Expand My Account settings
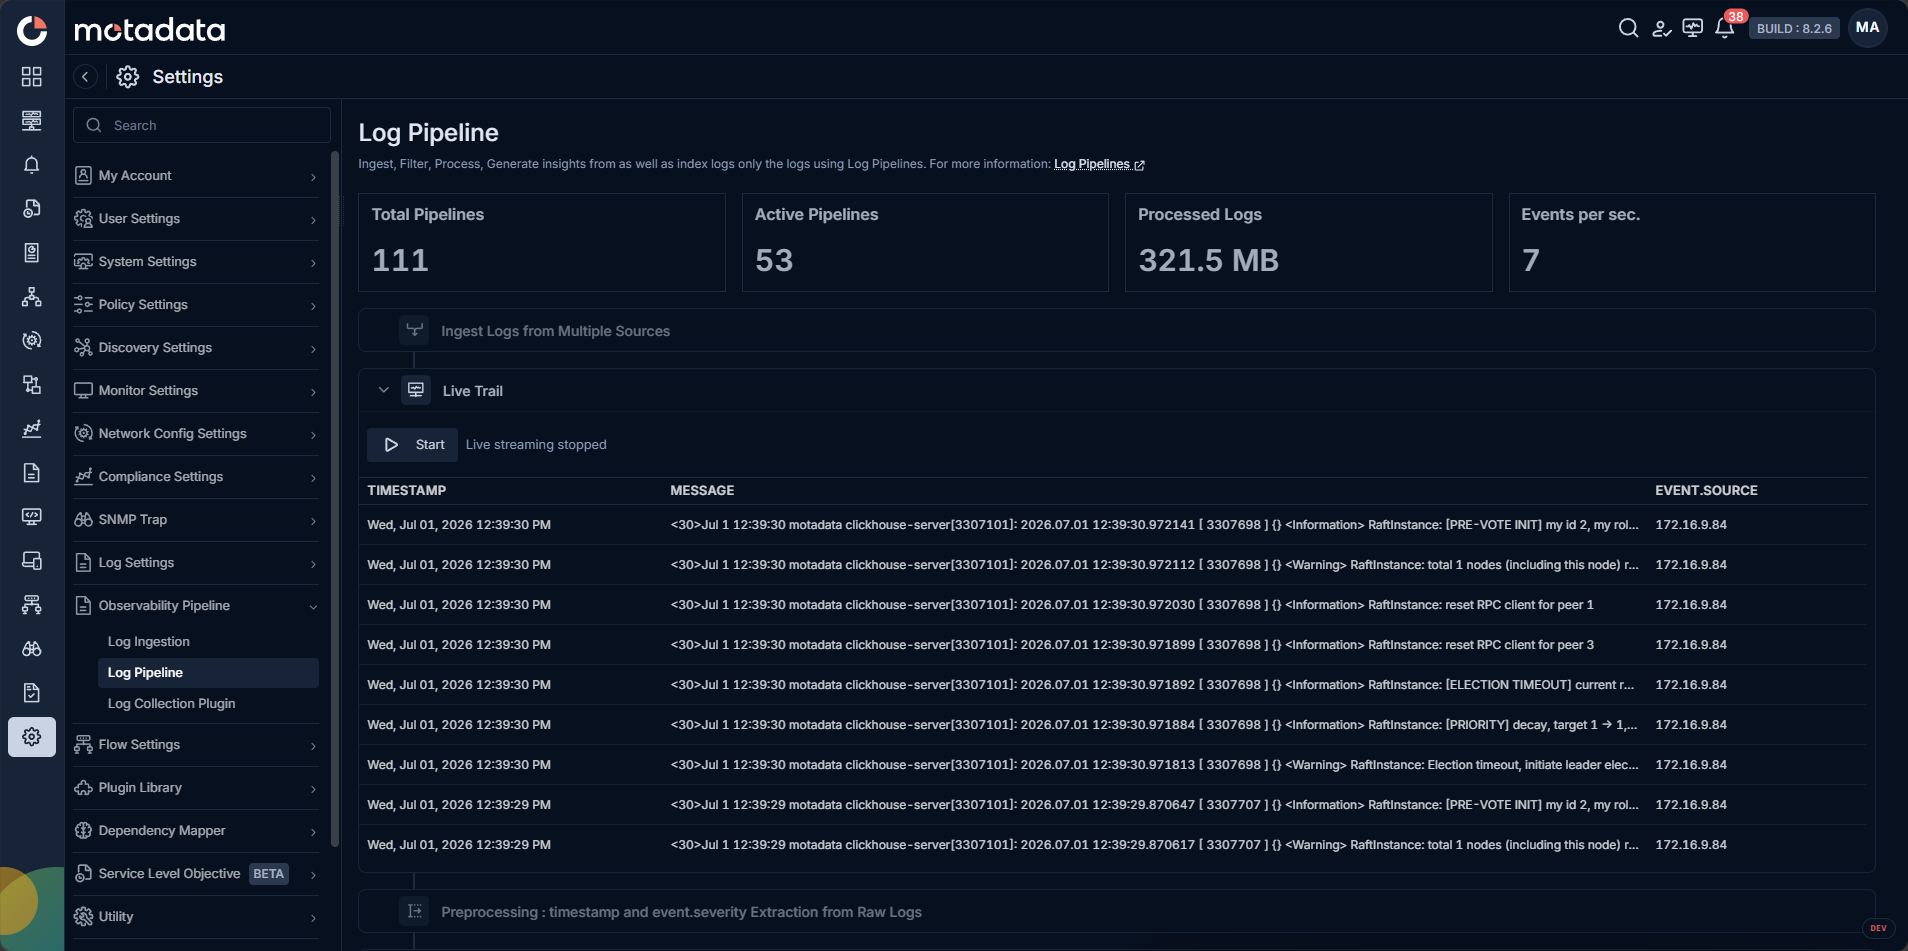The width and height of the screenshot is (1908, 951). coord(196,176)
